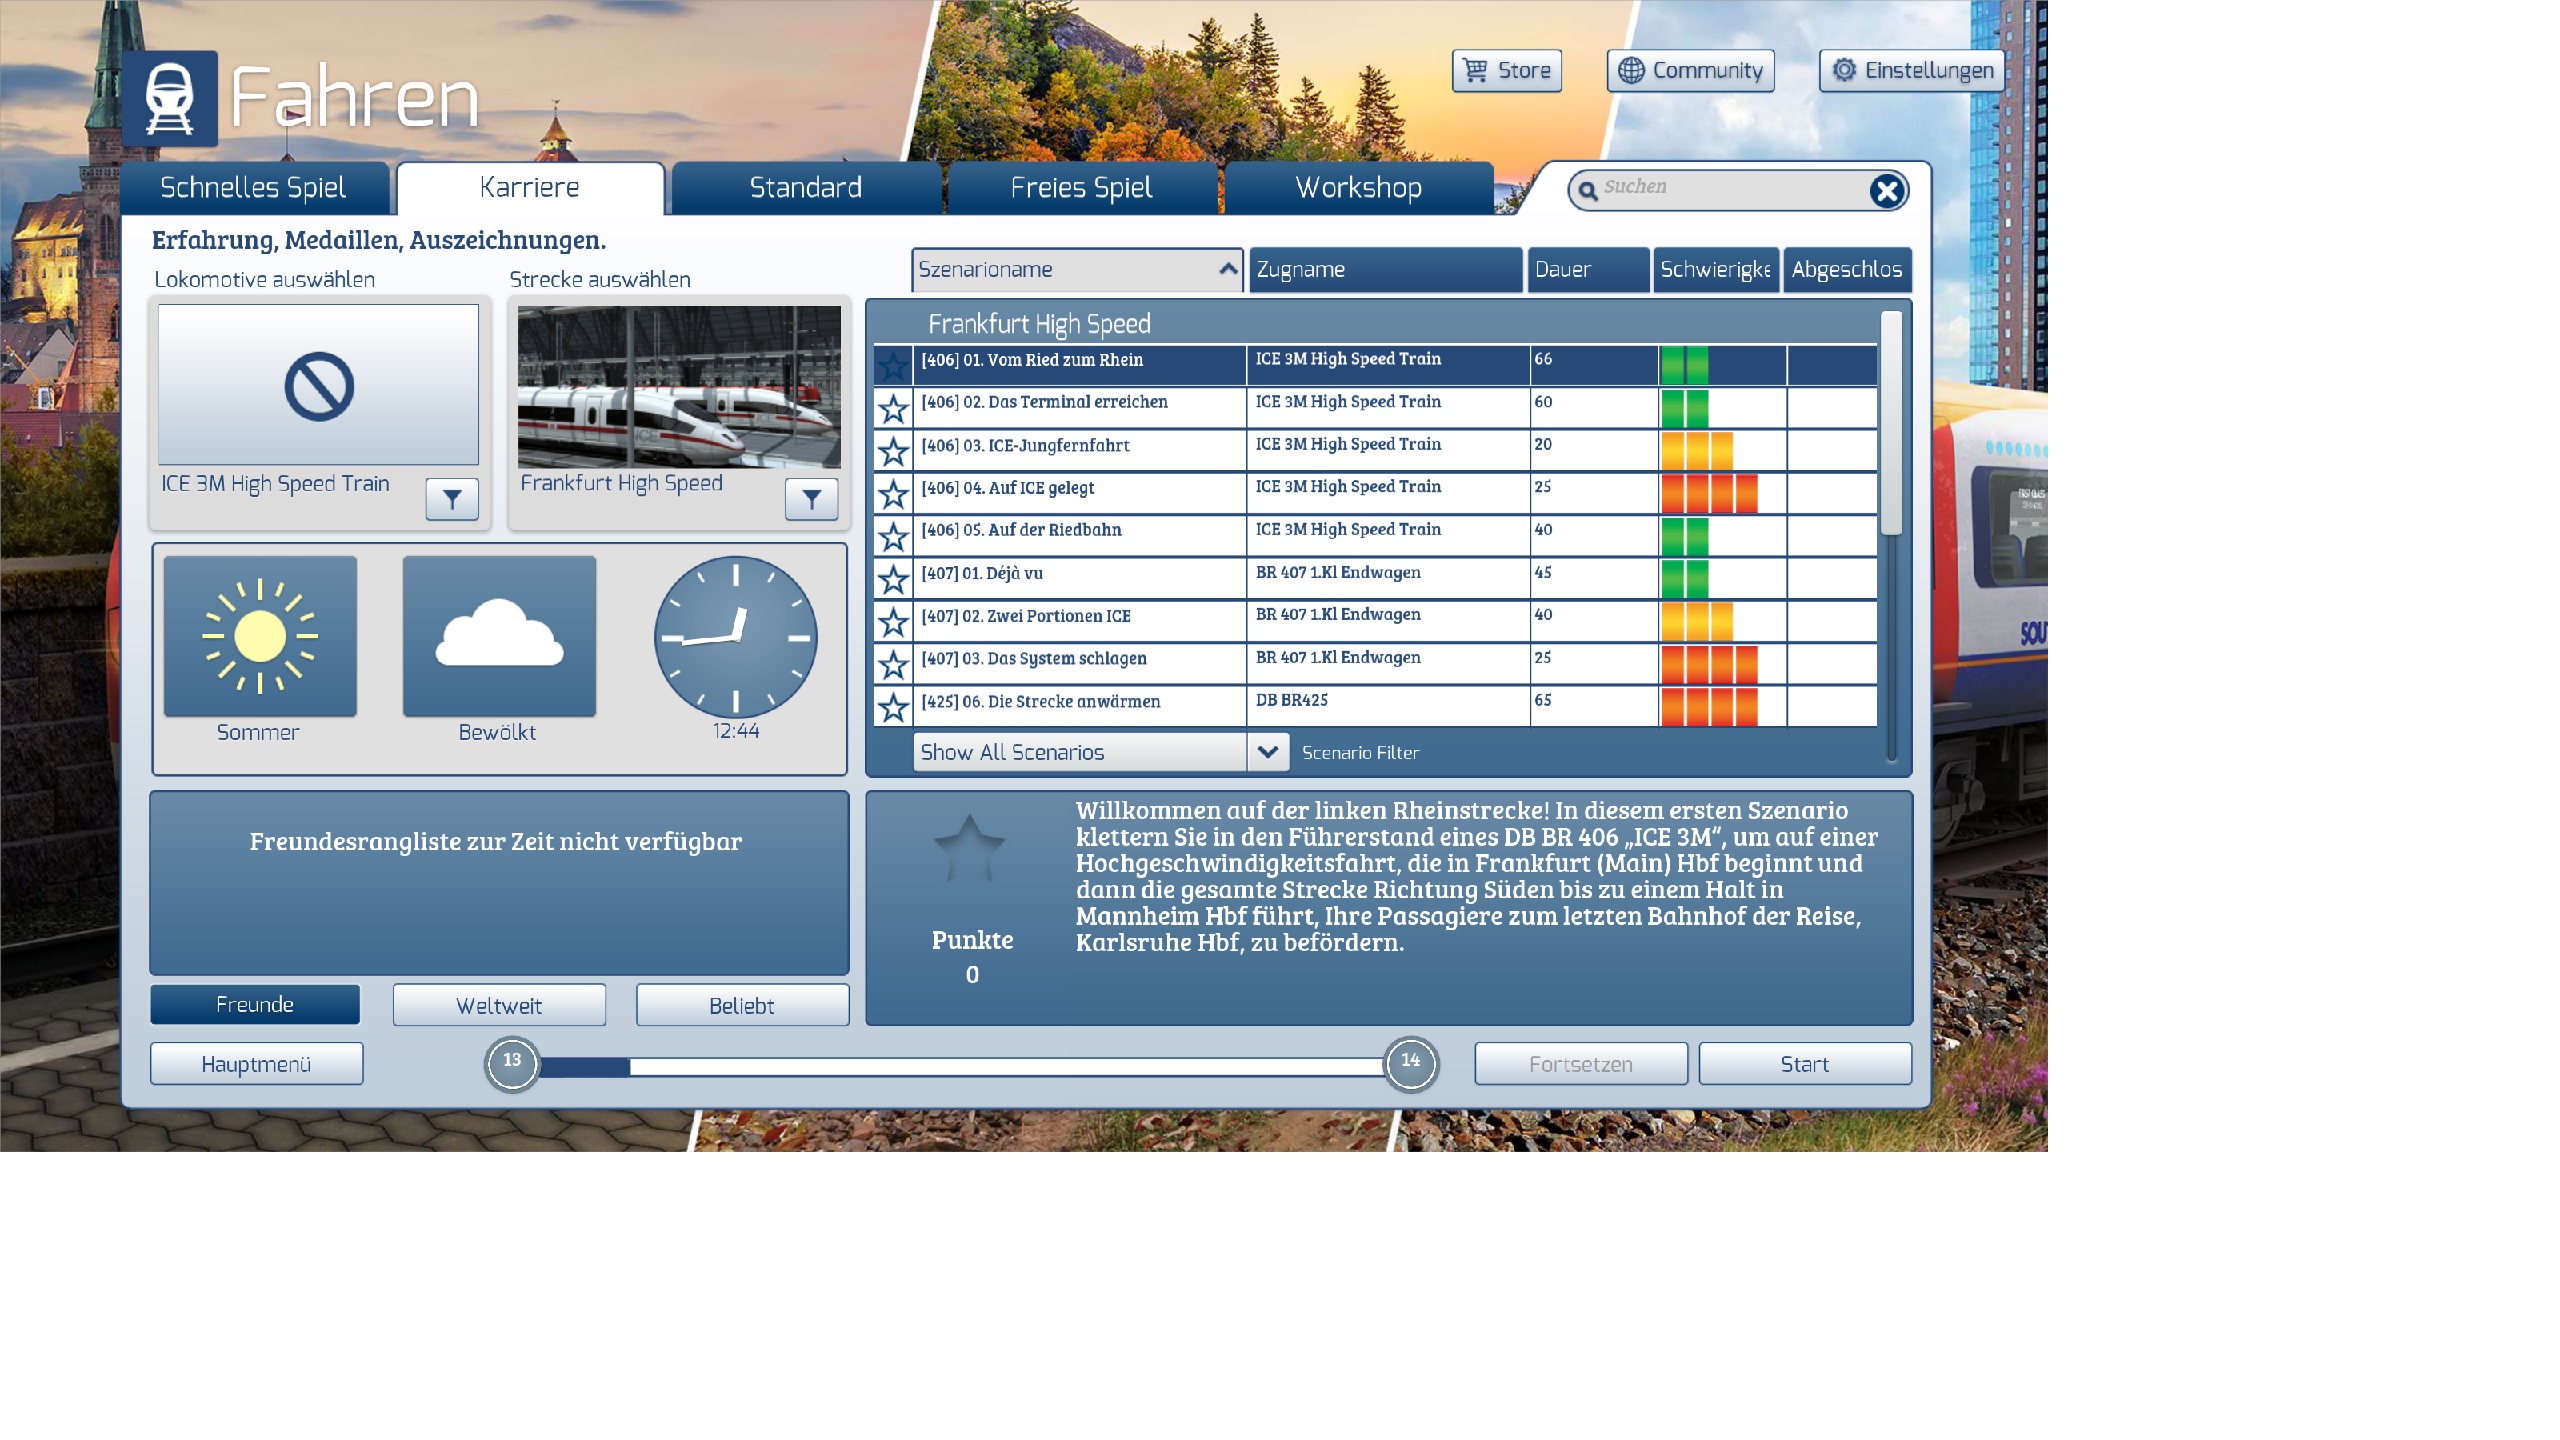Click the 12:44 clock time icon
Screen dimensions: 2560x1440
point(736,637)
